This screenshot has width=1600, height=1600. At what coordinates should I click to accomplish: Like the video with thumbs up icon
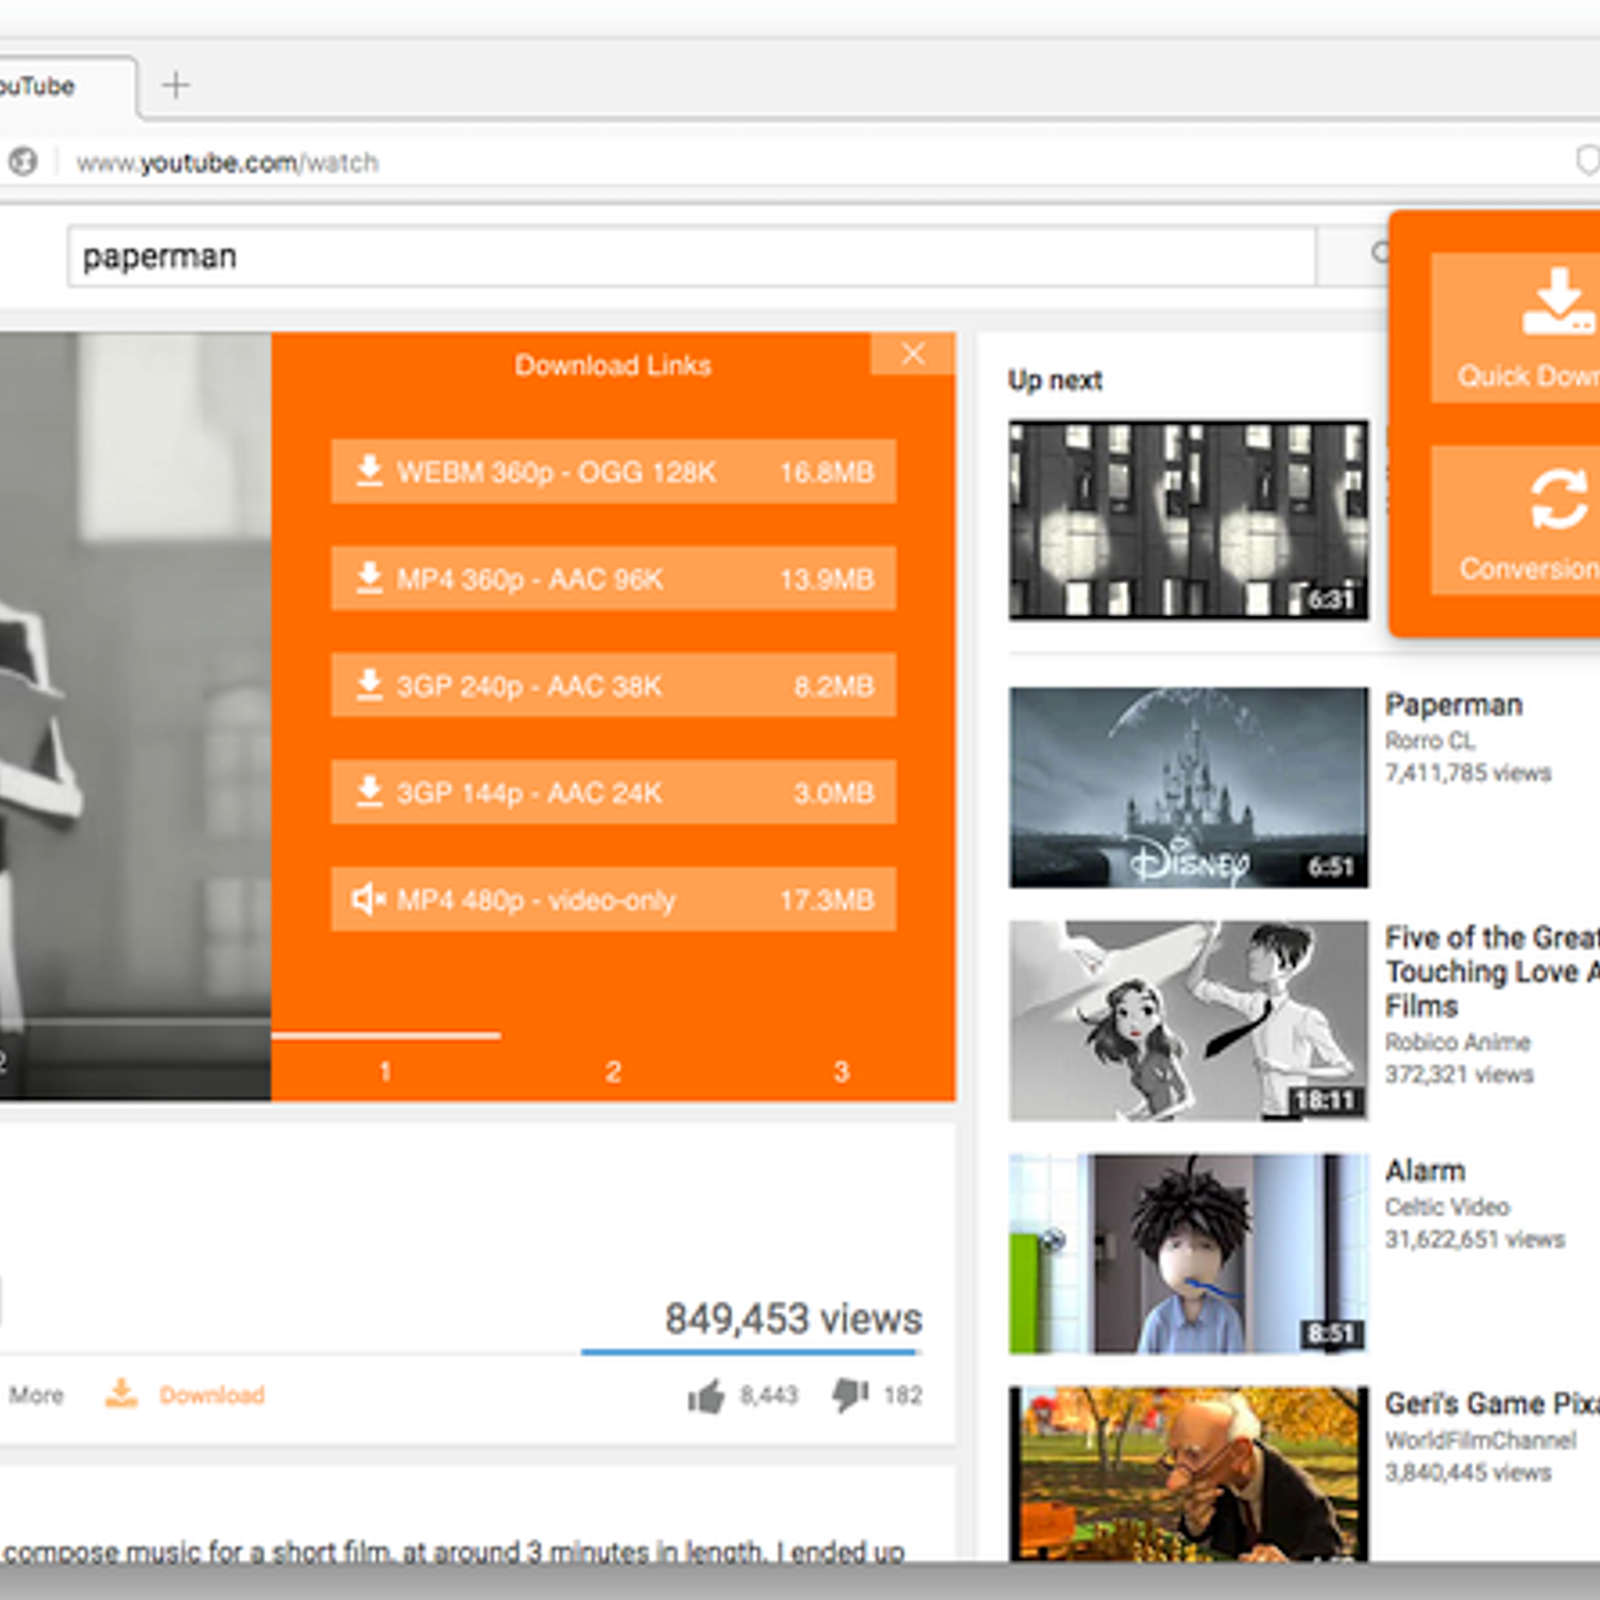[x=706, y=1396]
